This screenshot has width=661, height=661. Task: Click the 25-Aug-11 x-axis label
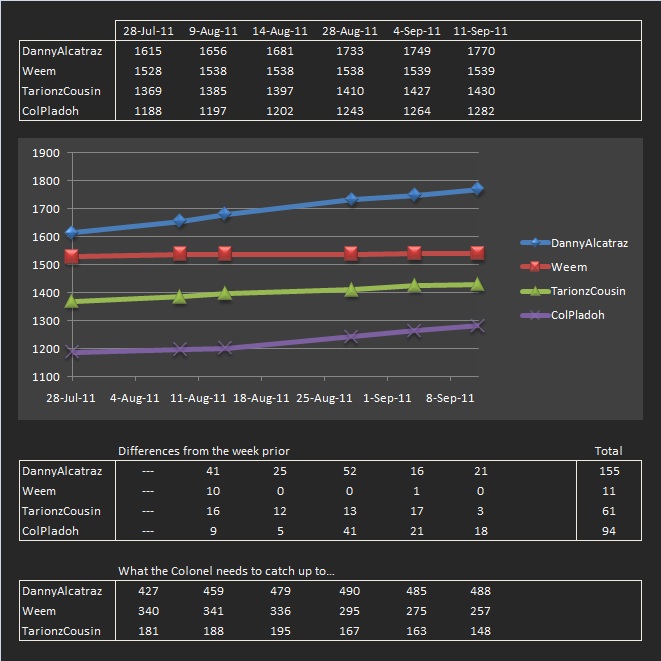[324, 398]
